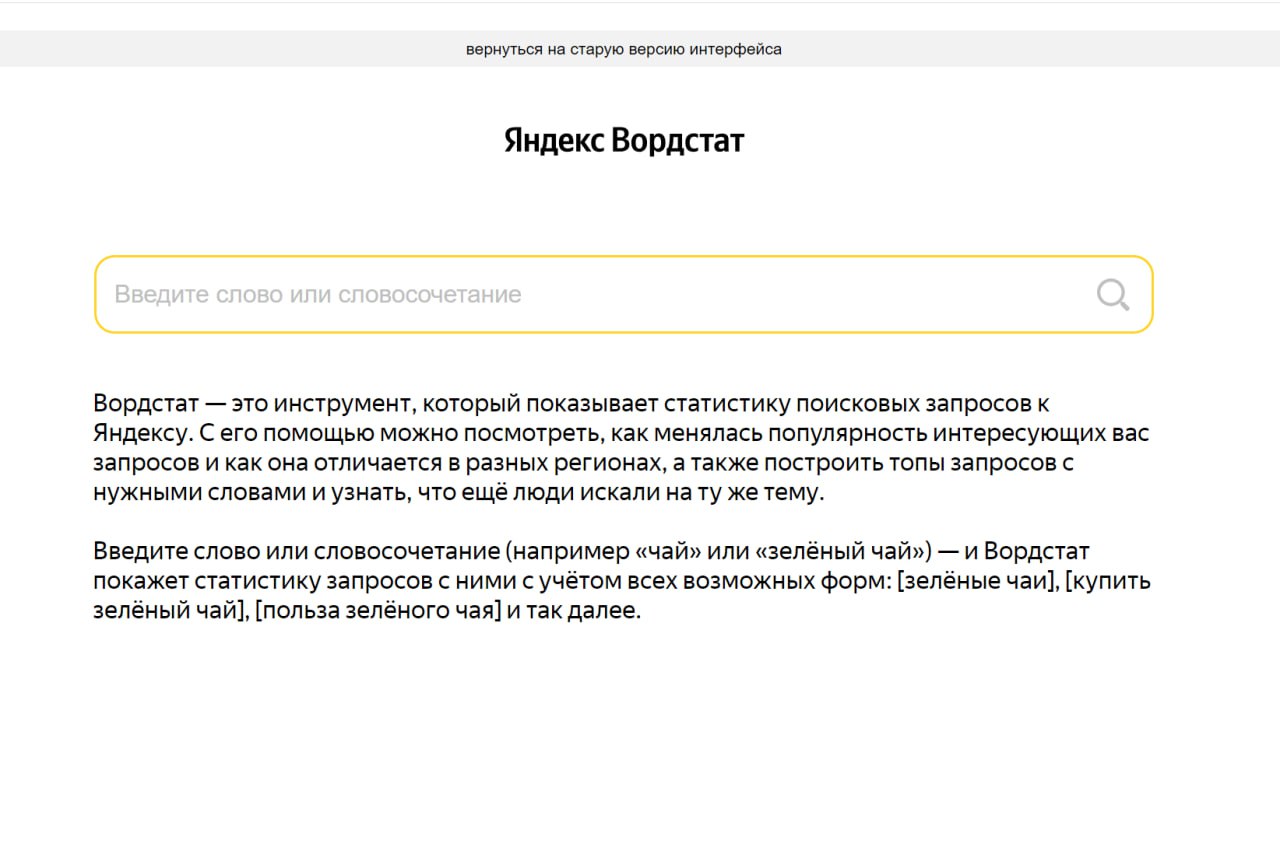Click the paragraph beginning 'Введите слово или словосочетание (например'
1280x868 pixels.
click(622, 581)
